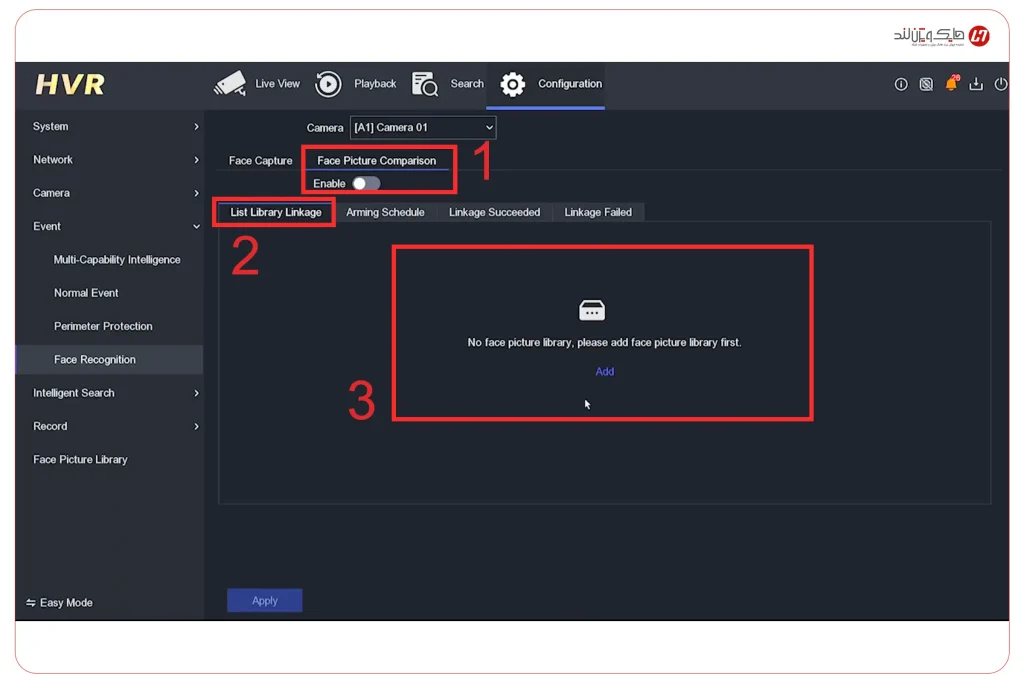Click the Configuration gear icon
This screenshot has width=1024, height=683.
tap(513, 84)
